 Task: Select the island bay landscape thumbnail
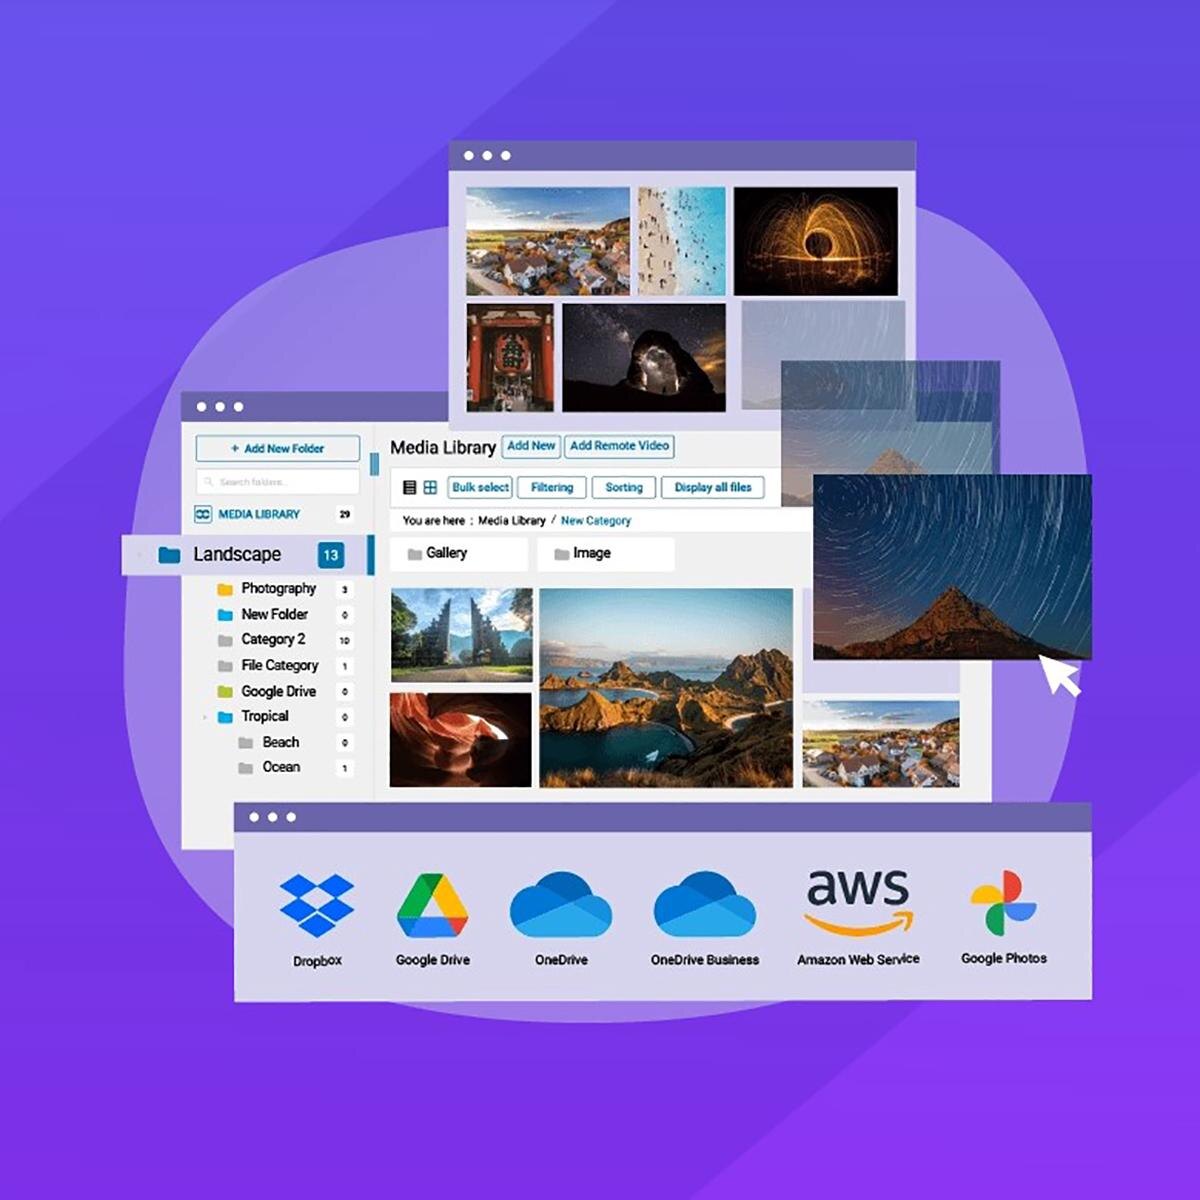point(666,688)
